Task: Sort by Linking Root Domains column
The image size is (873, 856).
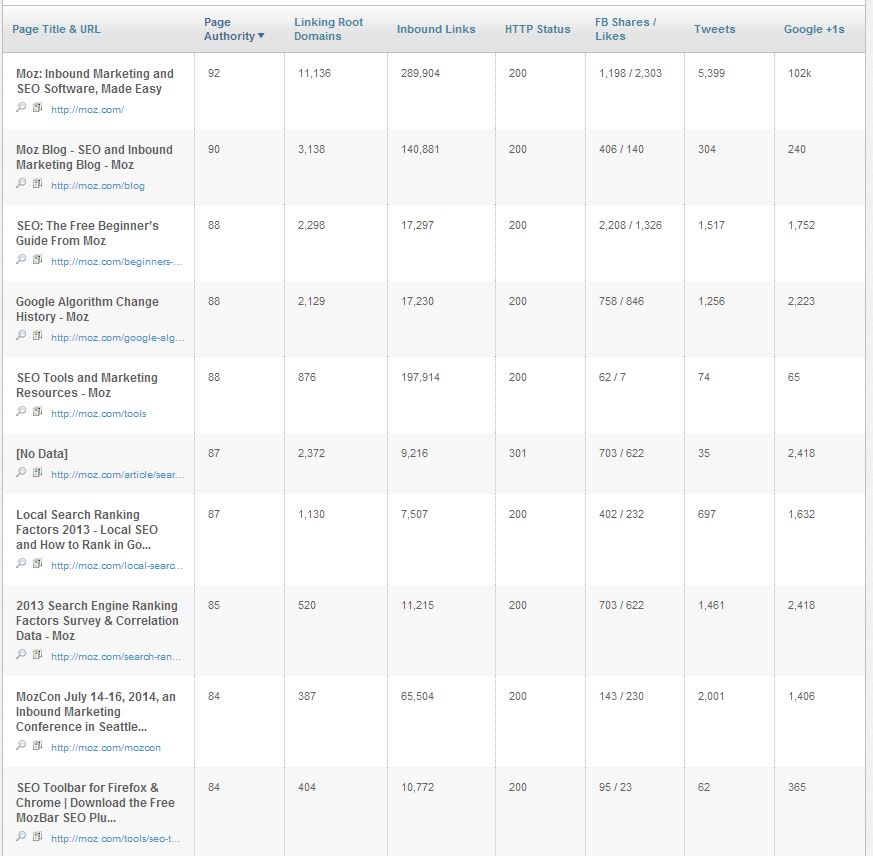Action: click(328, 29)
